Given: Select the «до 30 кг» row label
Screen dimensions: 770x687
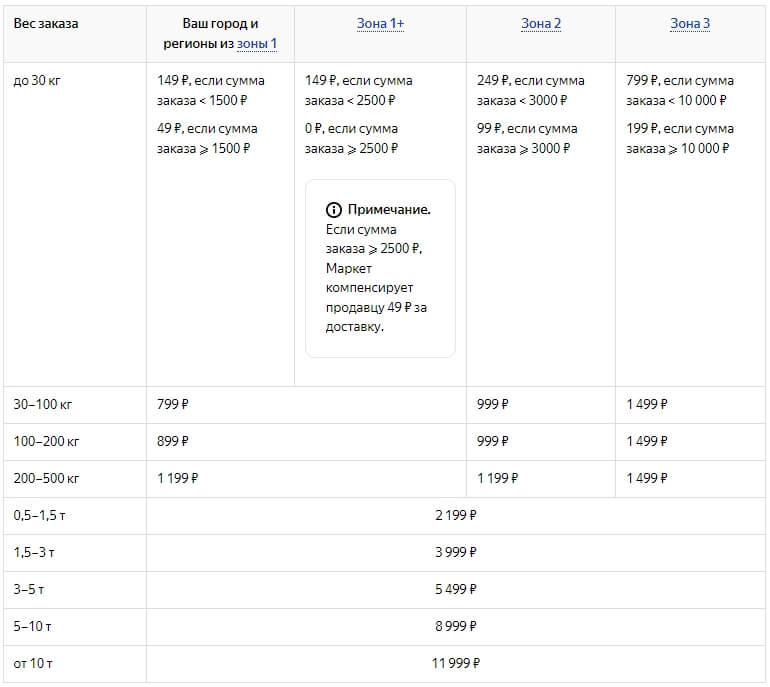Looking at the screenshot, I should pos(37,80).
